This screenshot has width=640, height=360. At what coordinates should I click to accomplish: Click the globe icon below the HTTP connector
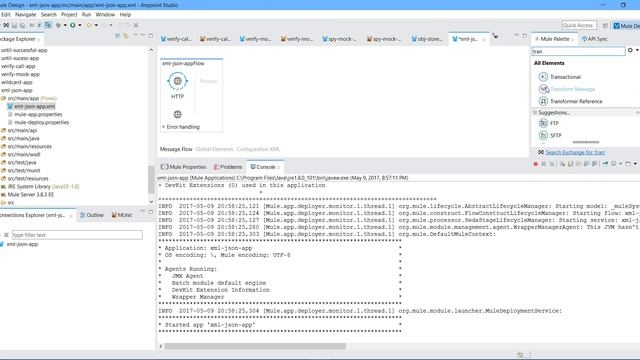point(178,114)
